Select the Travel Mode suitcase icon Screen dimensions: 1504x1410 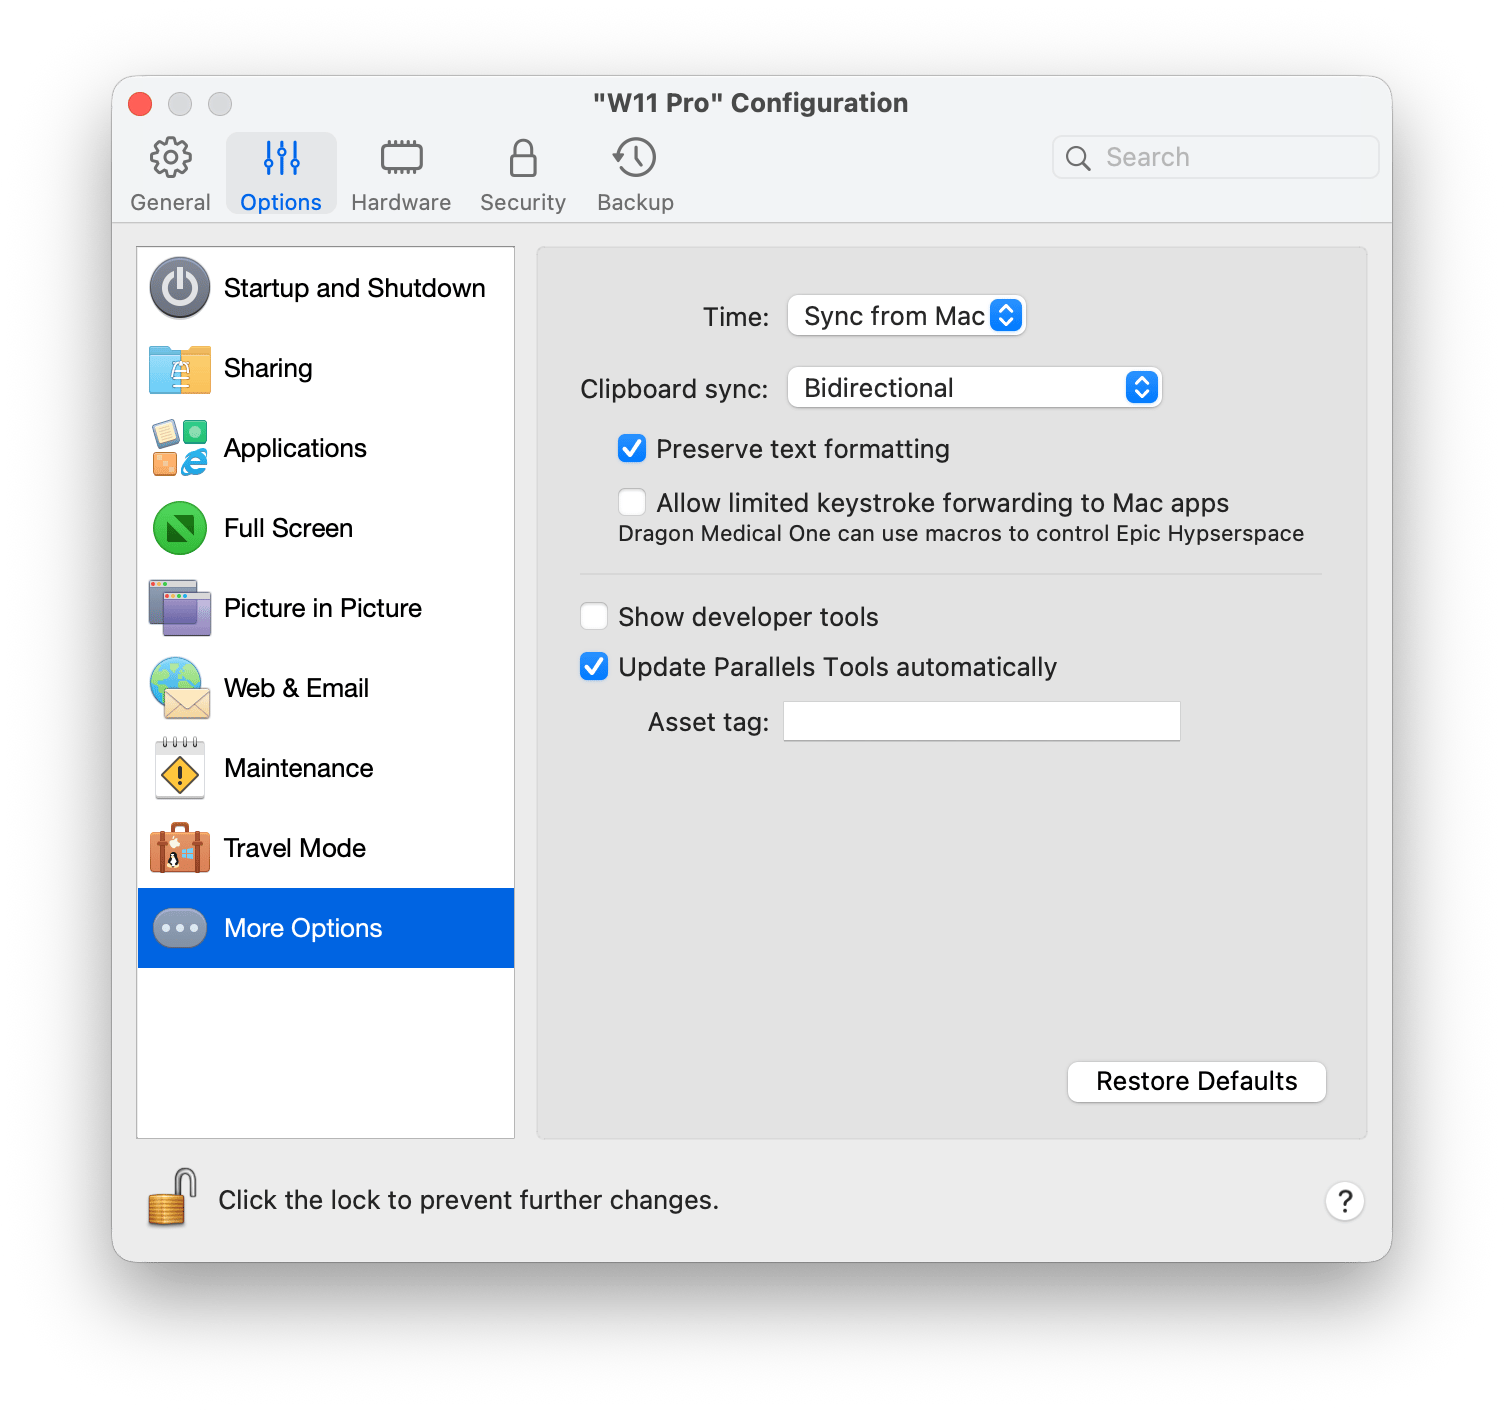coord(180,848)
